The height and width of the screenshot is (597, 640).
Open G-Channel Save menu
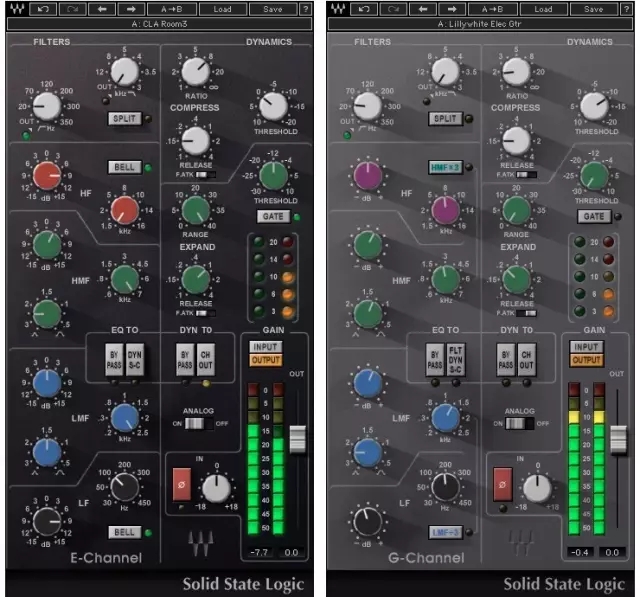[x=593, y=9]
